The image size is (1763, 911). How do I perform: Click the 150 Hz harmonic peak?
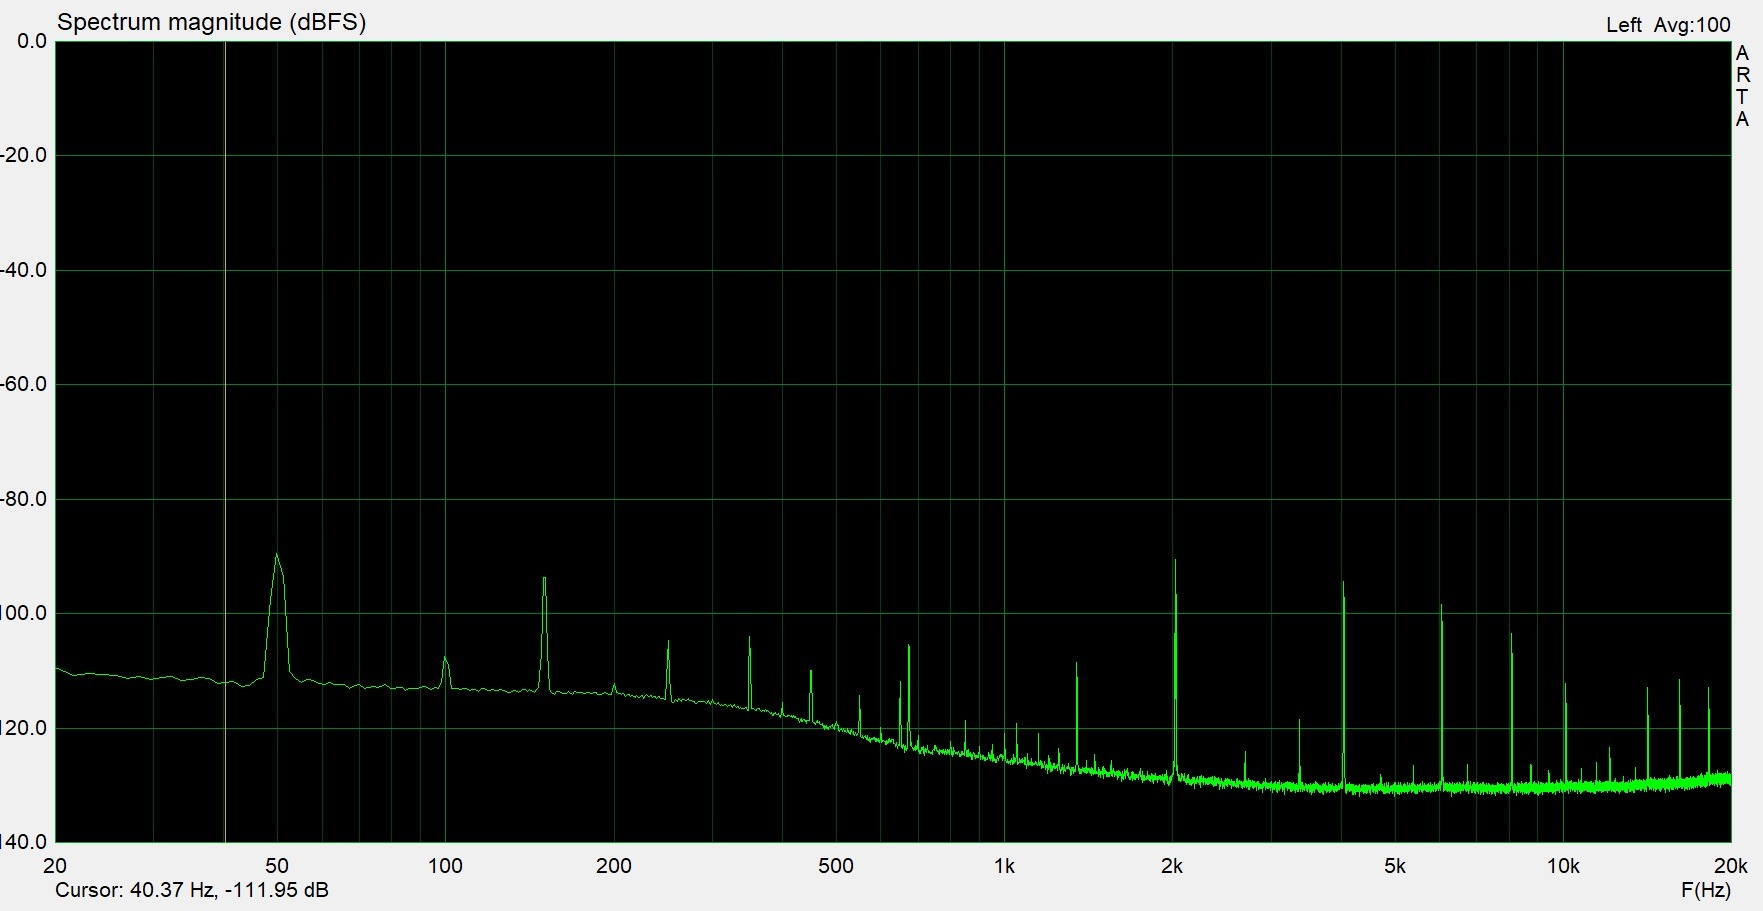coord(544,580)
